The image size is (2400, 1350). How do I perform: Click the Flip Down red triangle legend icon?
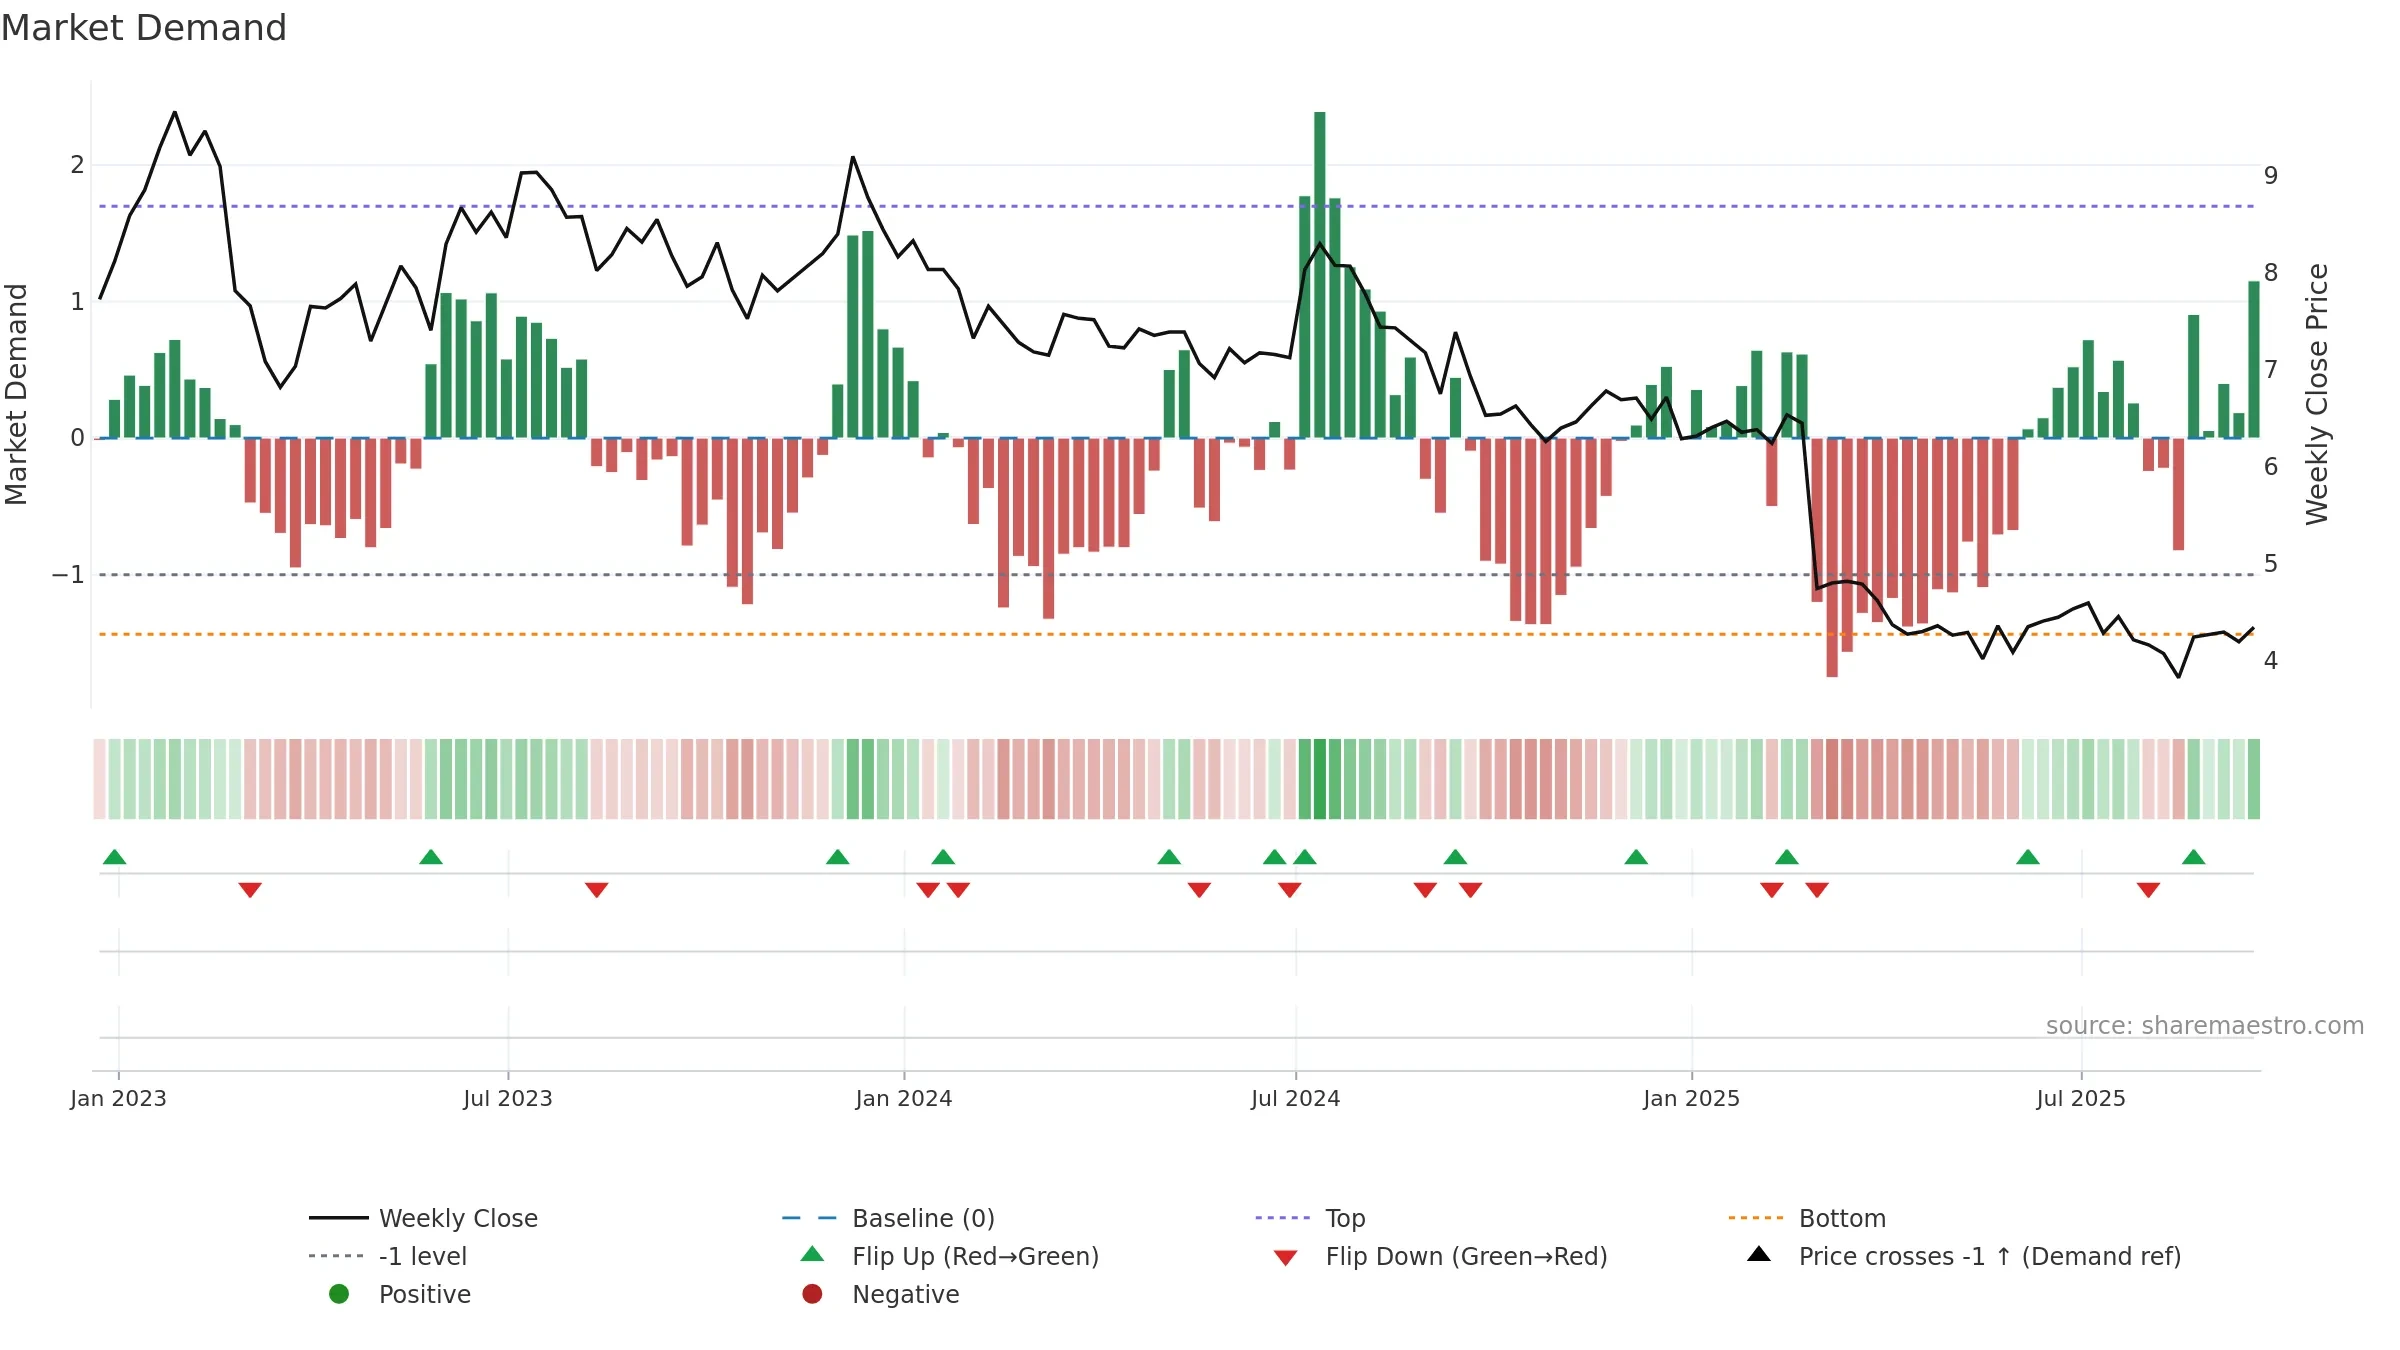(x=1286, y=1258)
